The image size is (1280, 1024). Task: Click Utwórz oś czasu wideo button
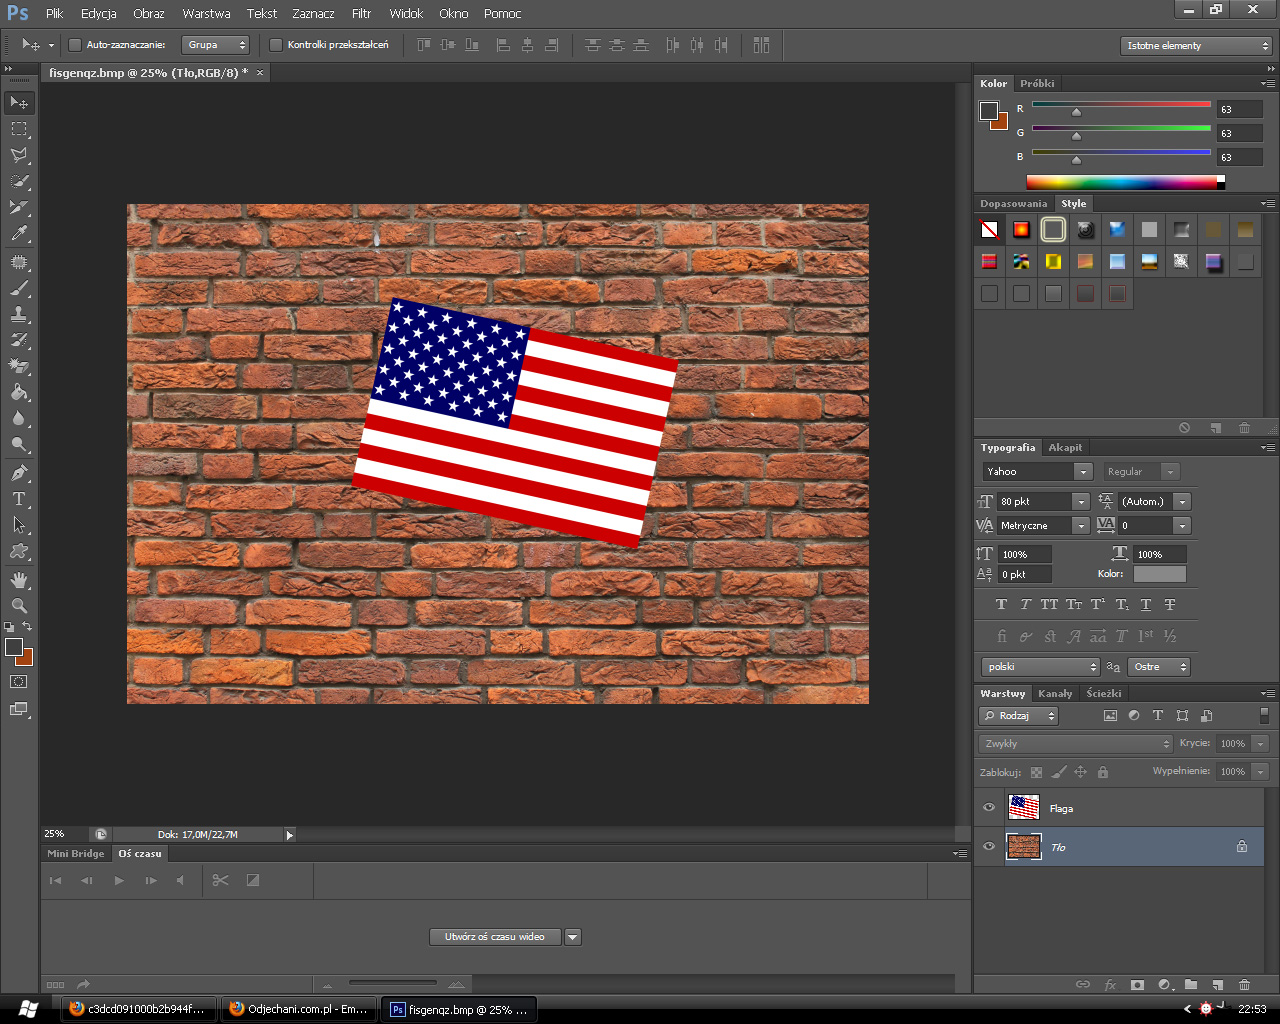495,937
